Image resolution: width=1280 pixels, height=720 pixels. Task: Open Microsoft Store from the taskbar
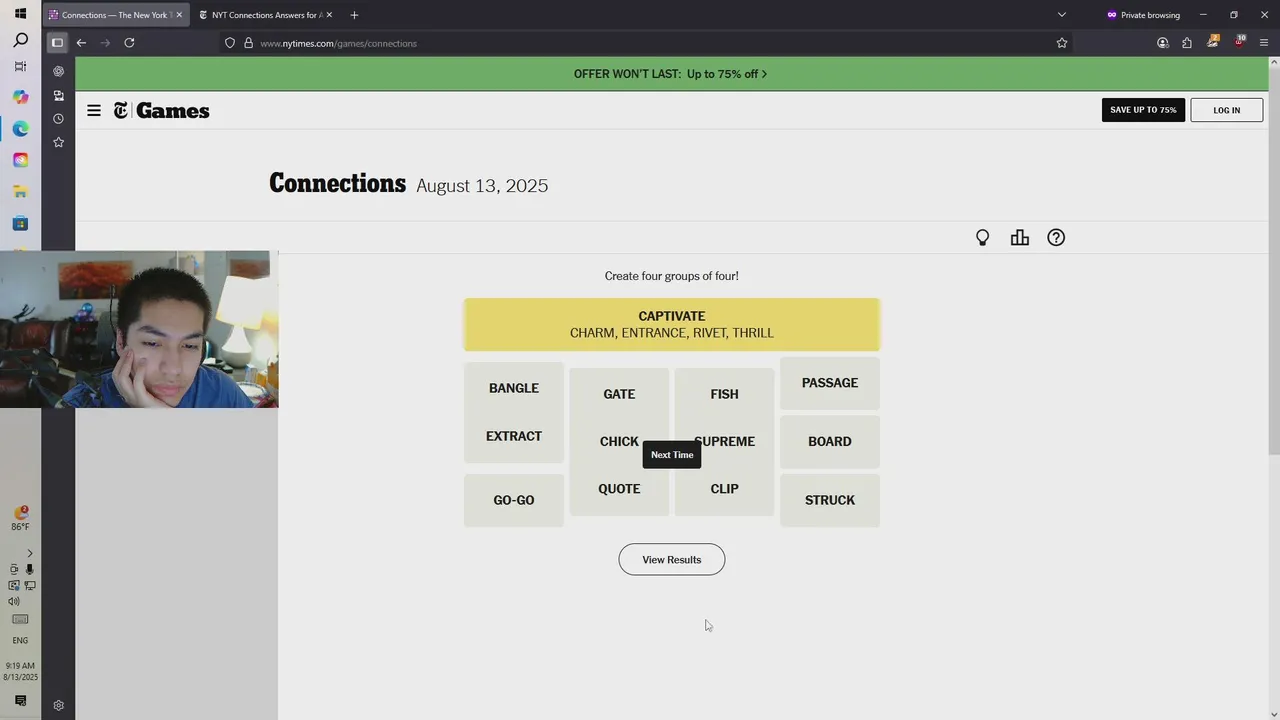(20, 223)
